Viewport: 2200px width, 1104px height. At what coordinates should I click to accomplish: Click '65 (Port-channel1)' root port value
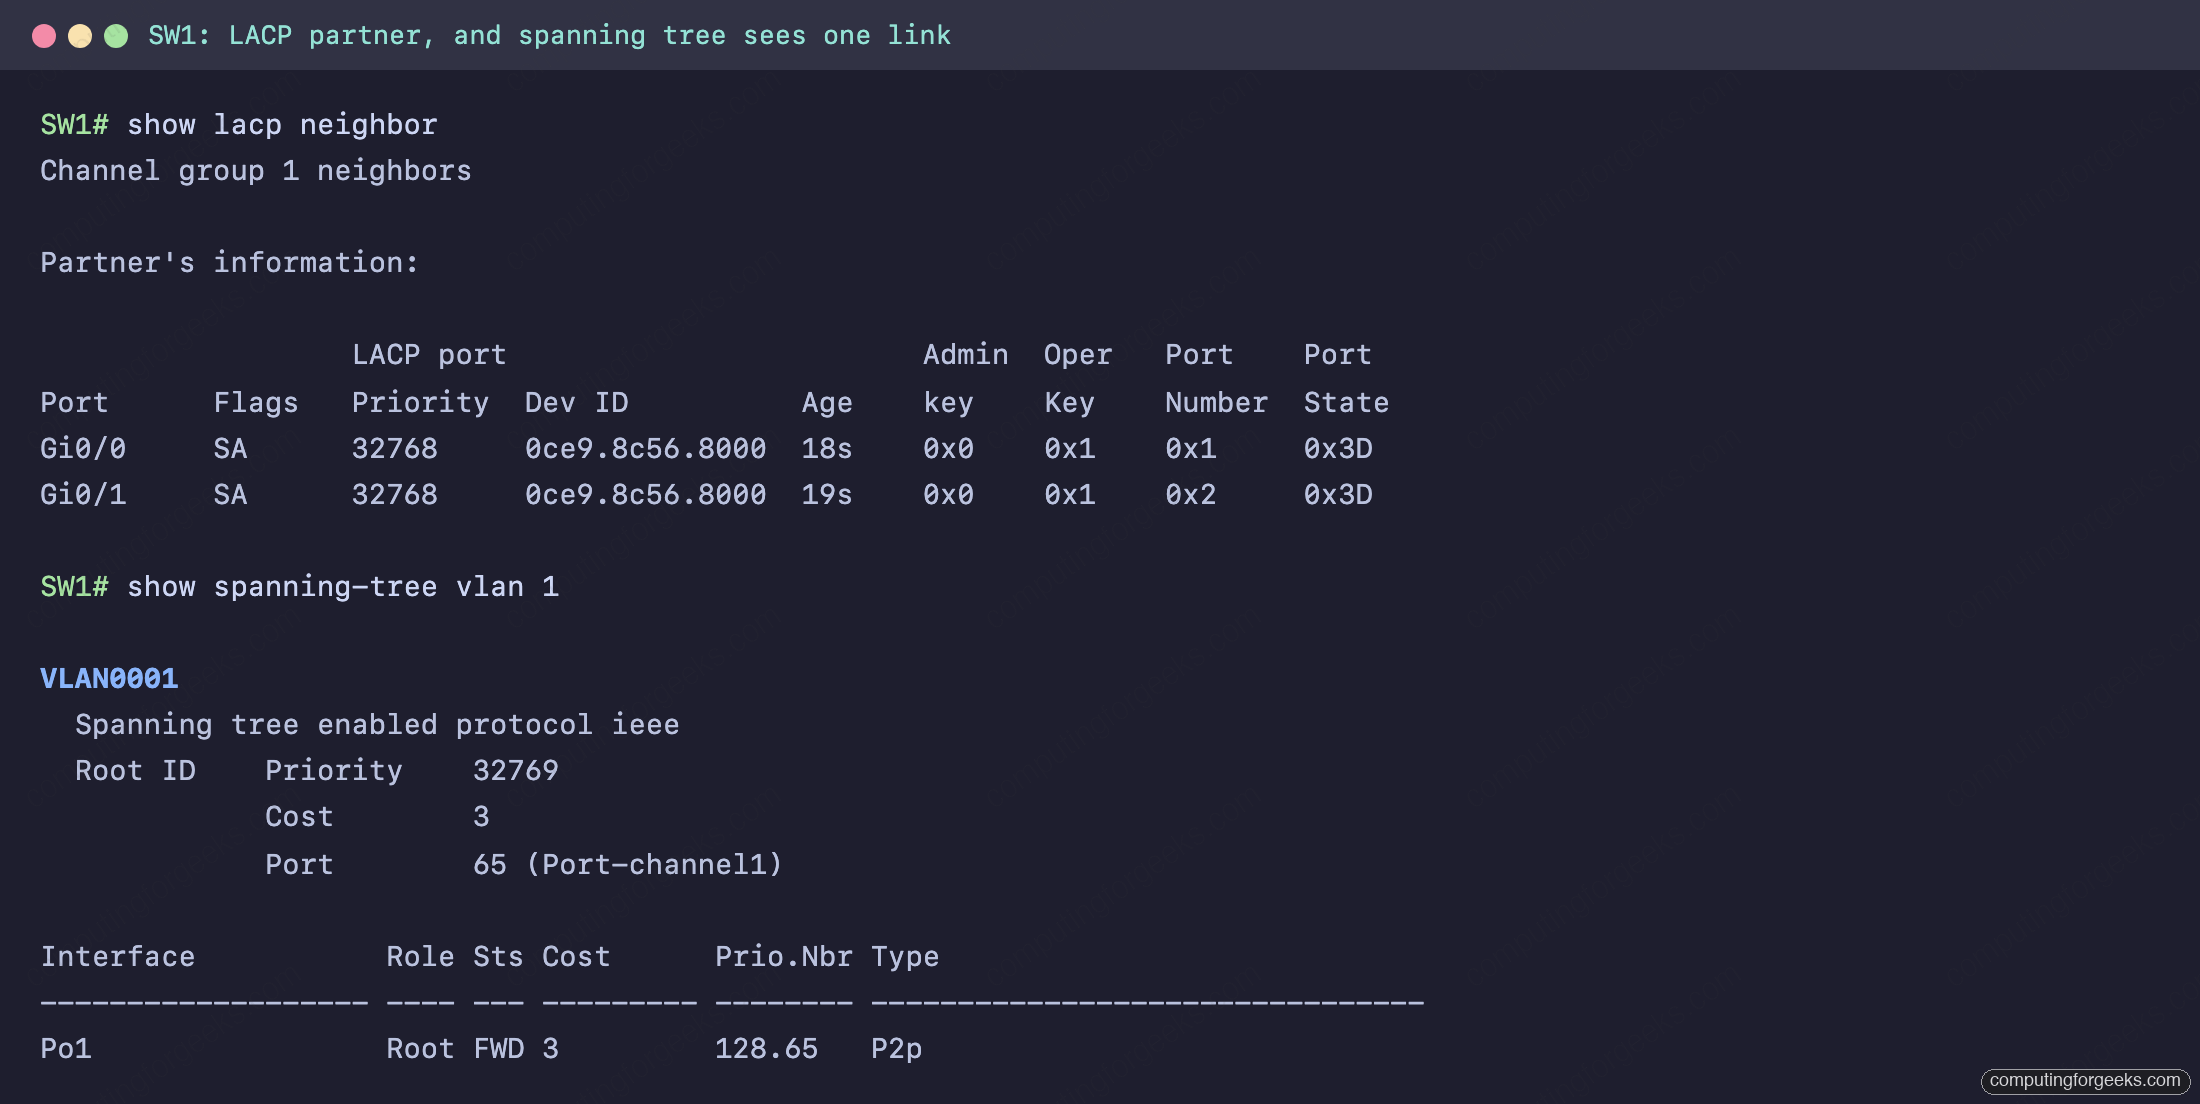tap(628, 865)
